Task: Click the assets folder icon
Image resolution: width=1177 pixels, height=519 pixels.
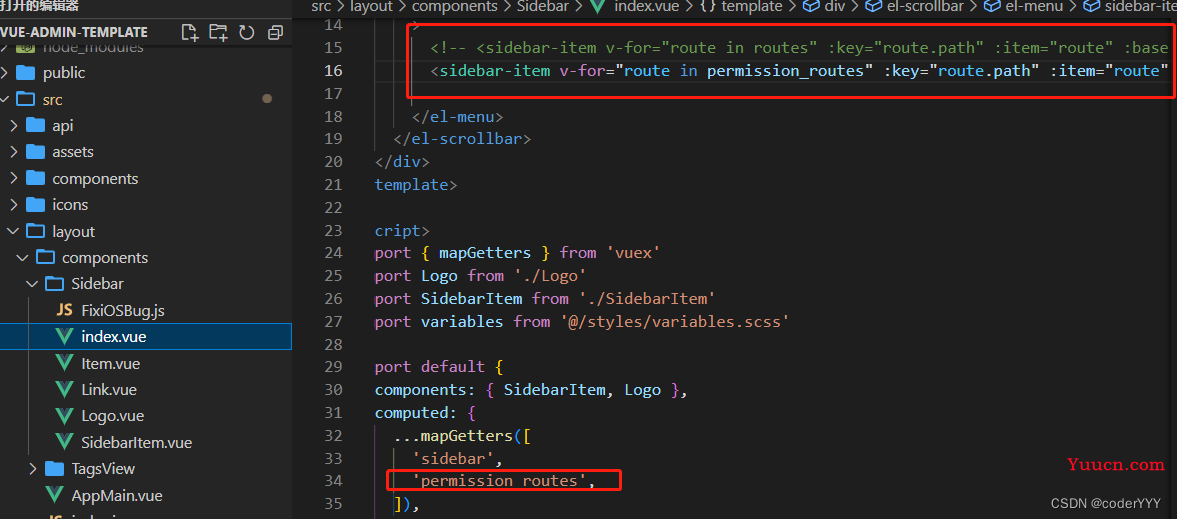Action: (x=35, y=152)
